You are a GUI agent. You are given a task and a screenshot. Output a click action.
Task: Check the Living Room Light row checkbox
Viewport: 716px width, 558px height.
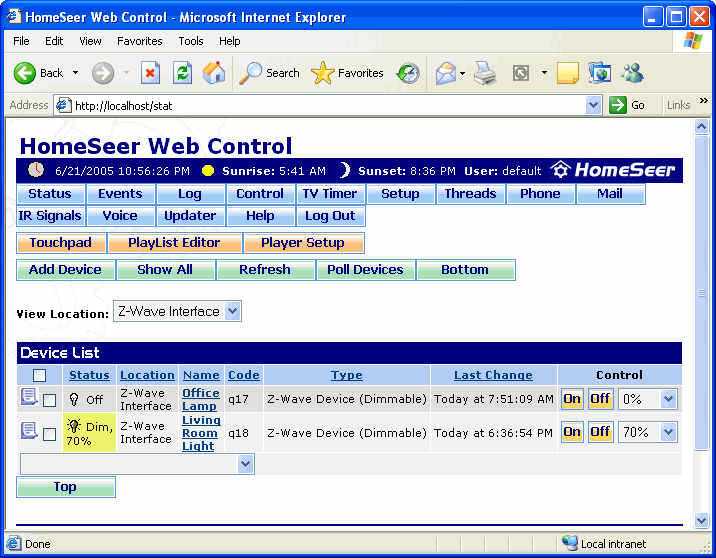point(49,434)
